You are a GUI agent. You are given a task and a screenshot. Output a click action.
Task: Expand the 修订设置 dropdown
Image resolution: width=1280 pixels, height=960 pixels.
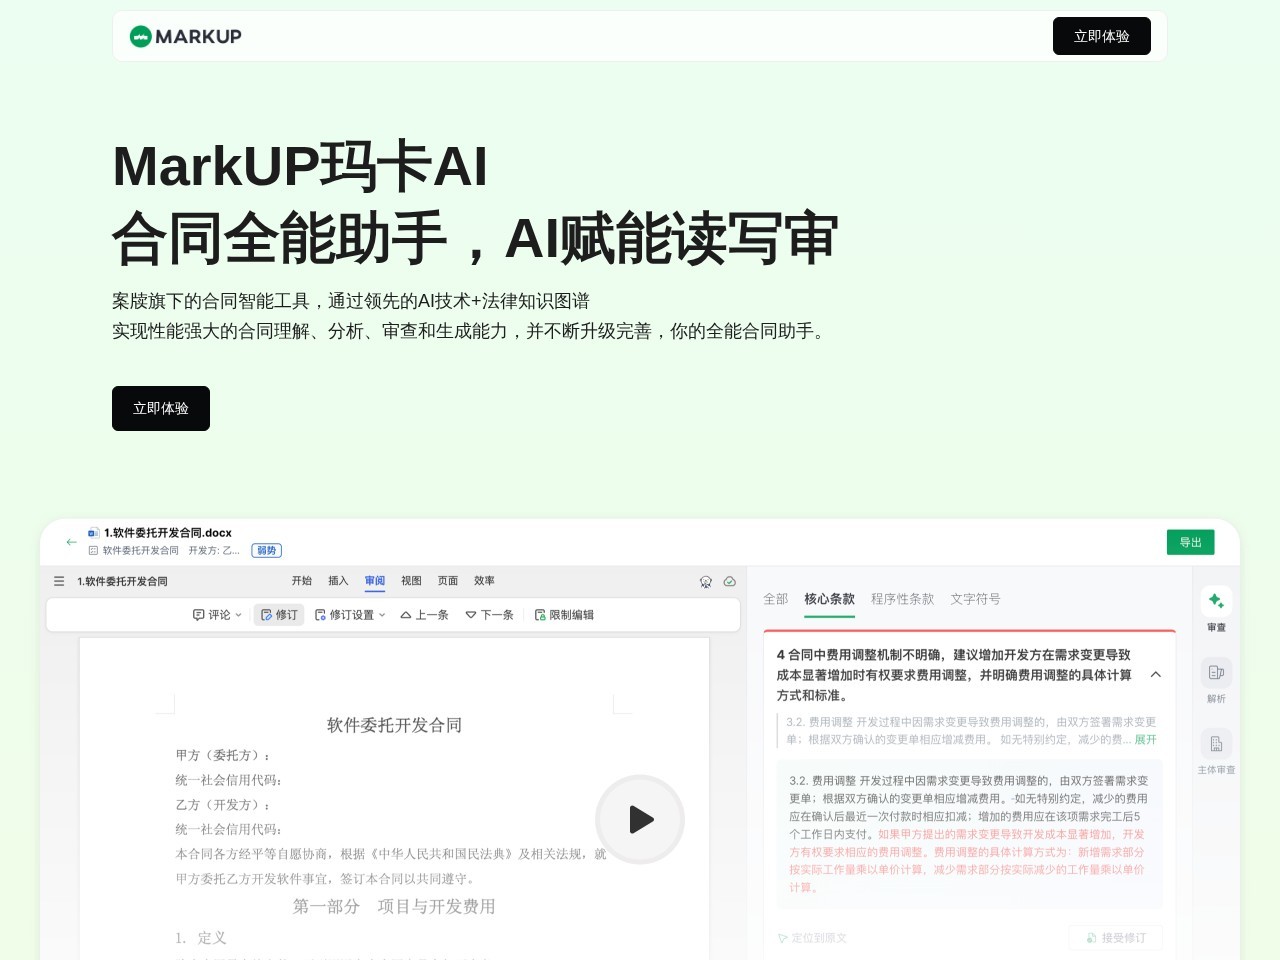point(350,615)
